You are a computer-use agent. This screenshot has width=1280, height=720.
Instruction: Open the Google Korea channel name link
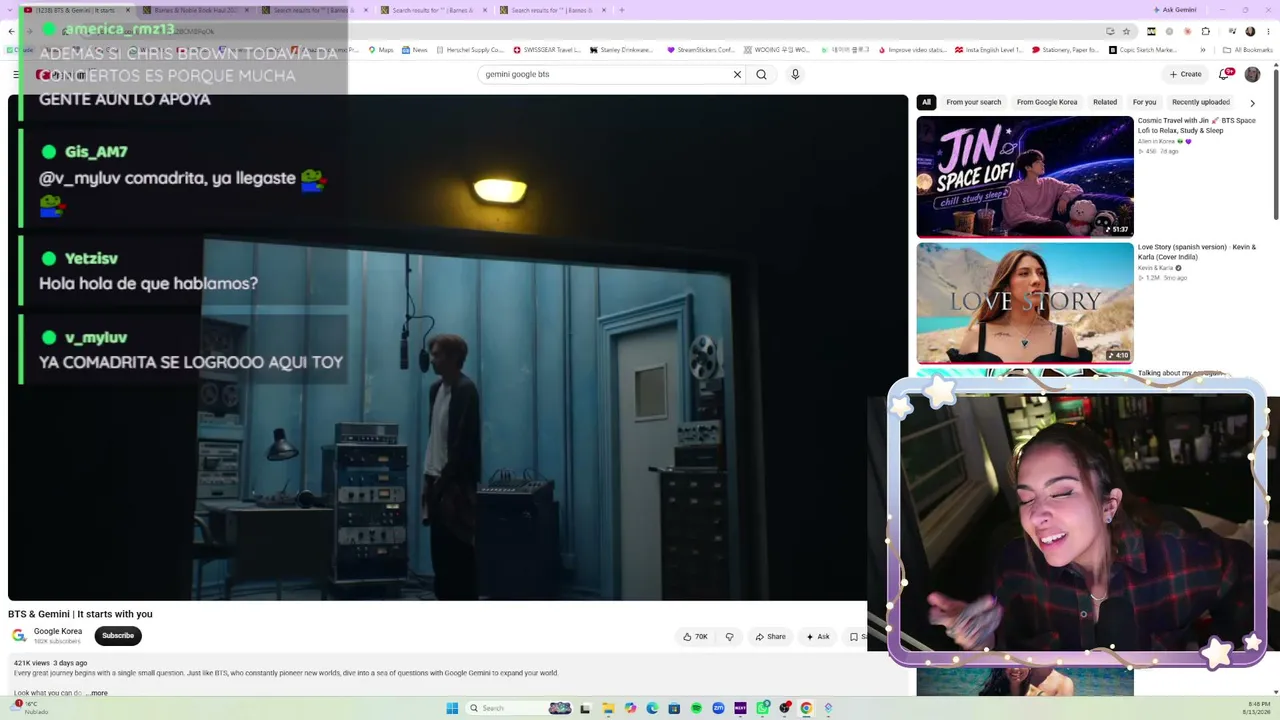pos(58,631)
